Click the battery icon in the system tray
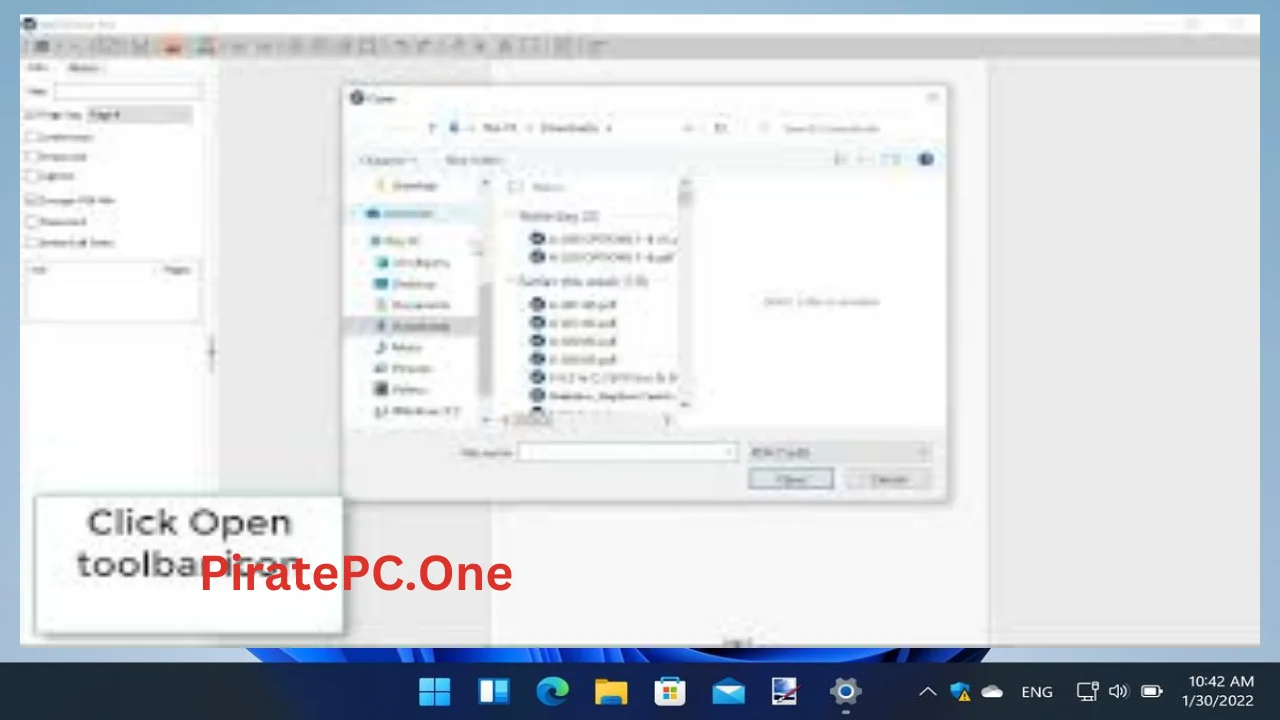Screen dimensions: 1280x720 (1151, 691)
